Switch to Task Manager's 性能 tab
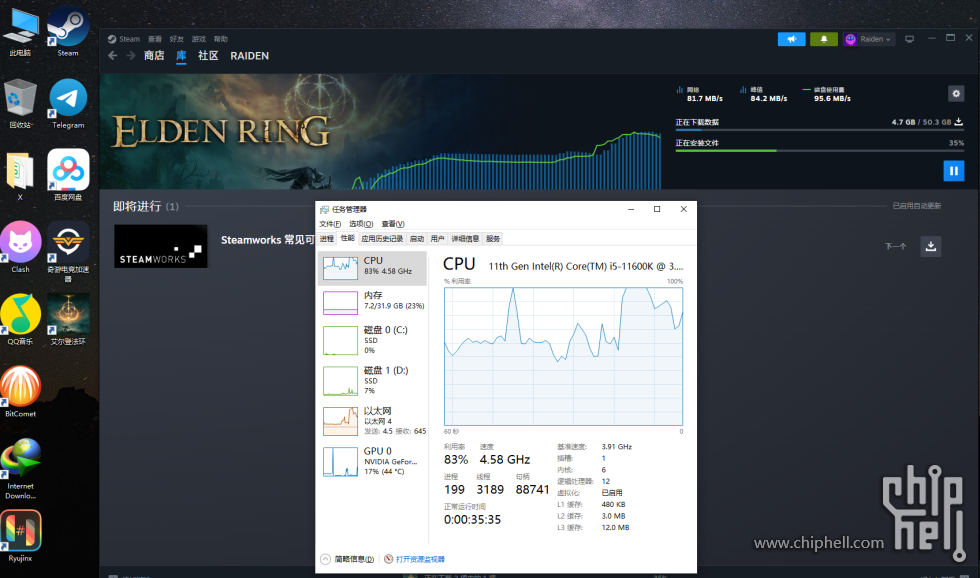The height and width of the screenshot is (578, 980). tap(348, 238)
